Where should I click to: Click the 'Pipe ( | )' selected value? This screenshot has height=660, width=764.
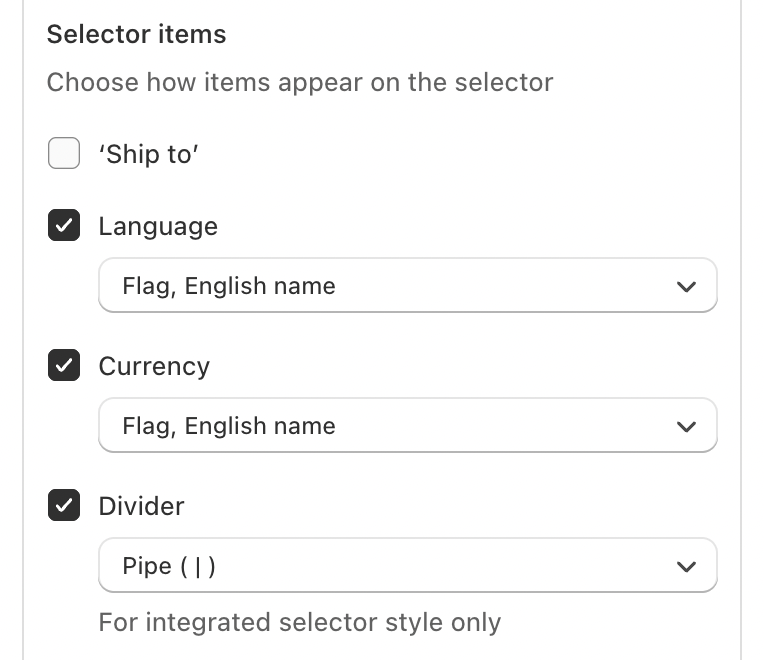pos(169,566)
